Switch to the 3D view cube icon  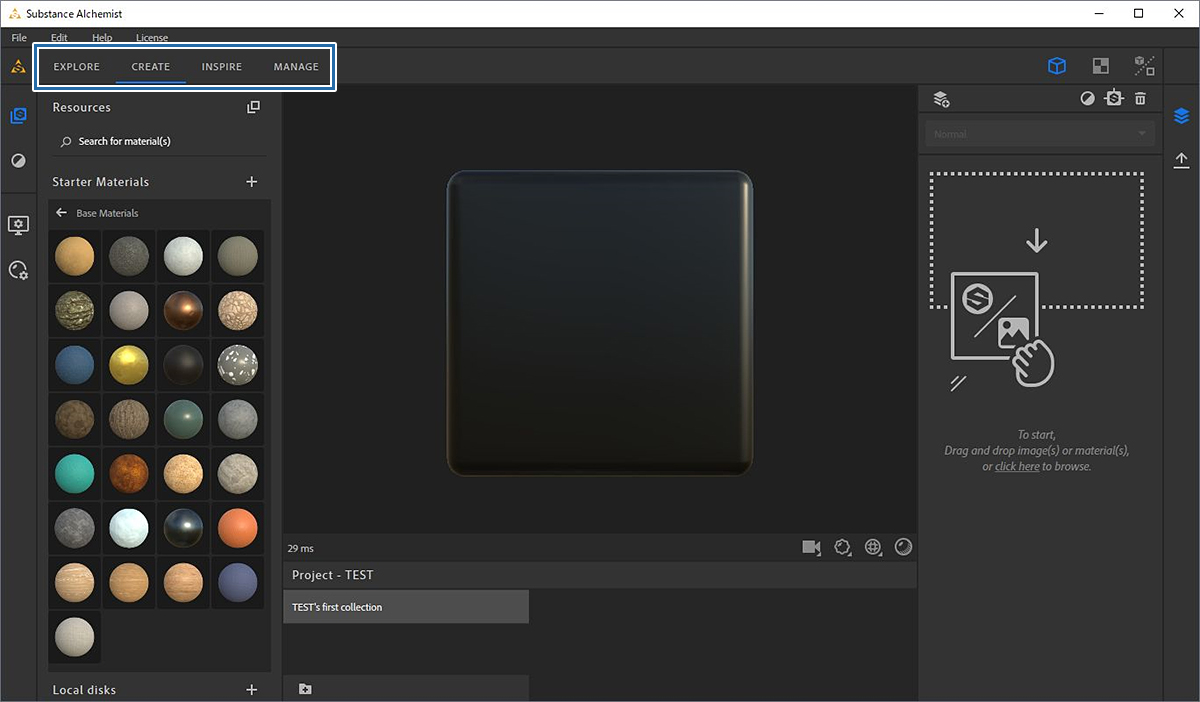[x=1057, y=66]
